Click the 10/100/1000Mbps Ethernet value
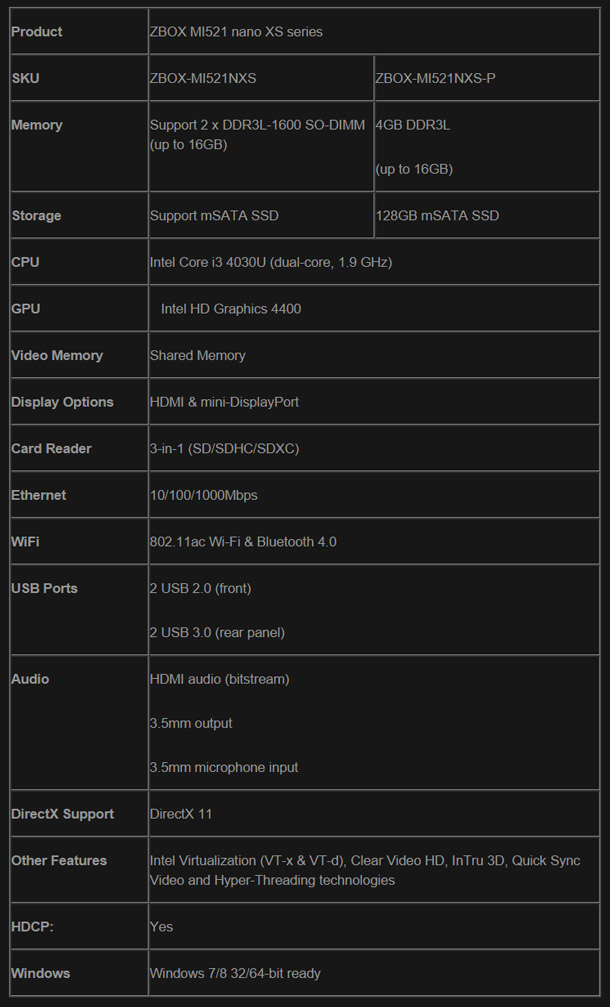 pos(204,495)
